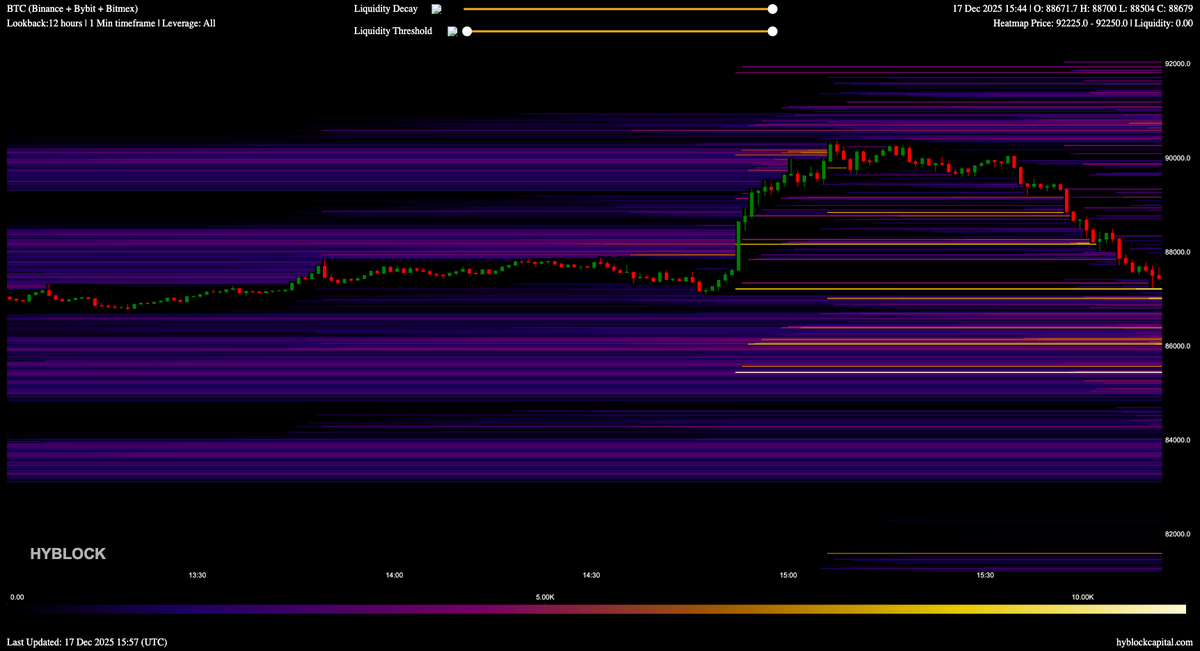This screenshot has height=651, width=1200.
Task: Click the Heatmap Price 92225.0 - 92250.0 readout
Action: [x=1094, y=23]
